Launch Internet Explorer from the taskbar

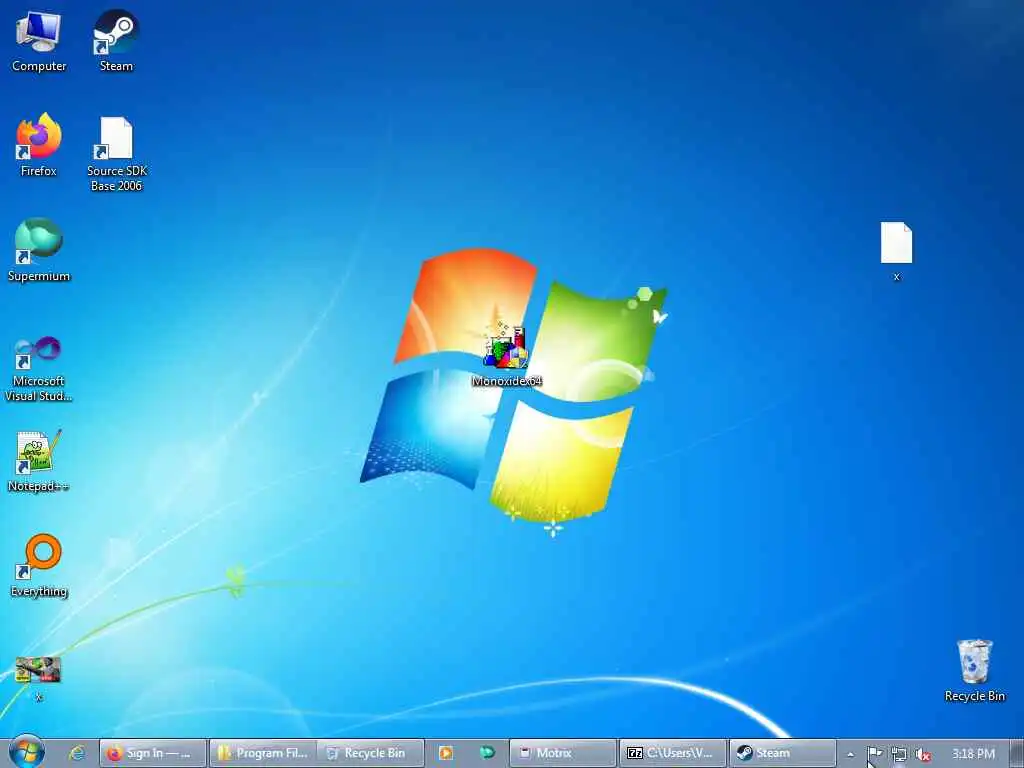point(77,753)
